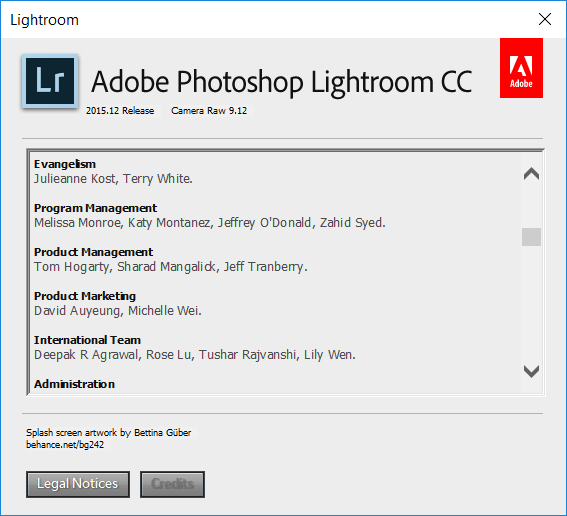
Task: Select the International Team heading
Action: pyautogui.click(x=88, y=340)
